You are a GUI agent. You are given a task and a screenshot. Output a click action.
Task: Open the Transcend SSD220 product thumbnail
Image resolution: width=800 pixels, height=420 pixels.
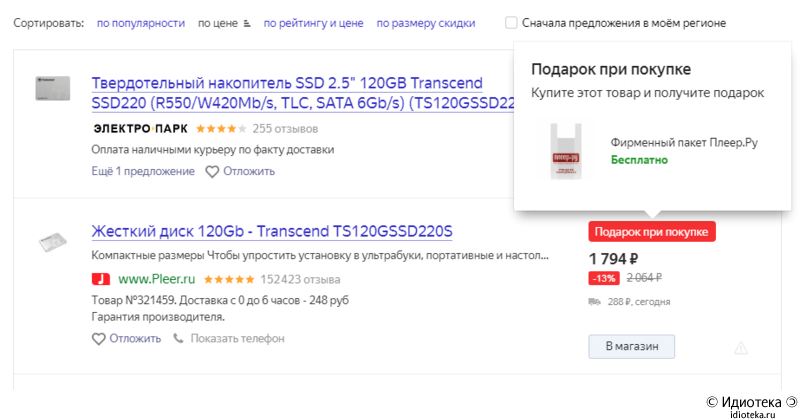point(53,88)
